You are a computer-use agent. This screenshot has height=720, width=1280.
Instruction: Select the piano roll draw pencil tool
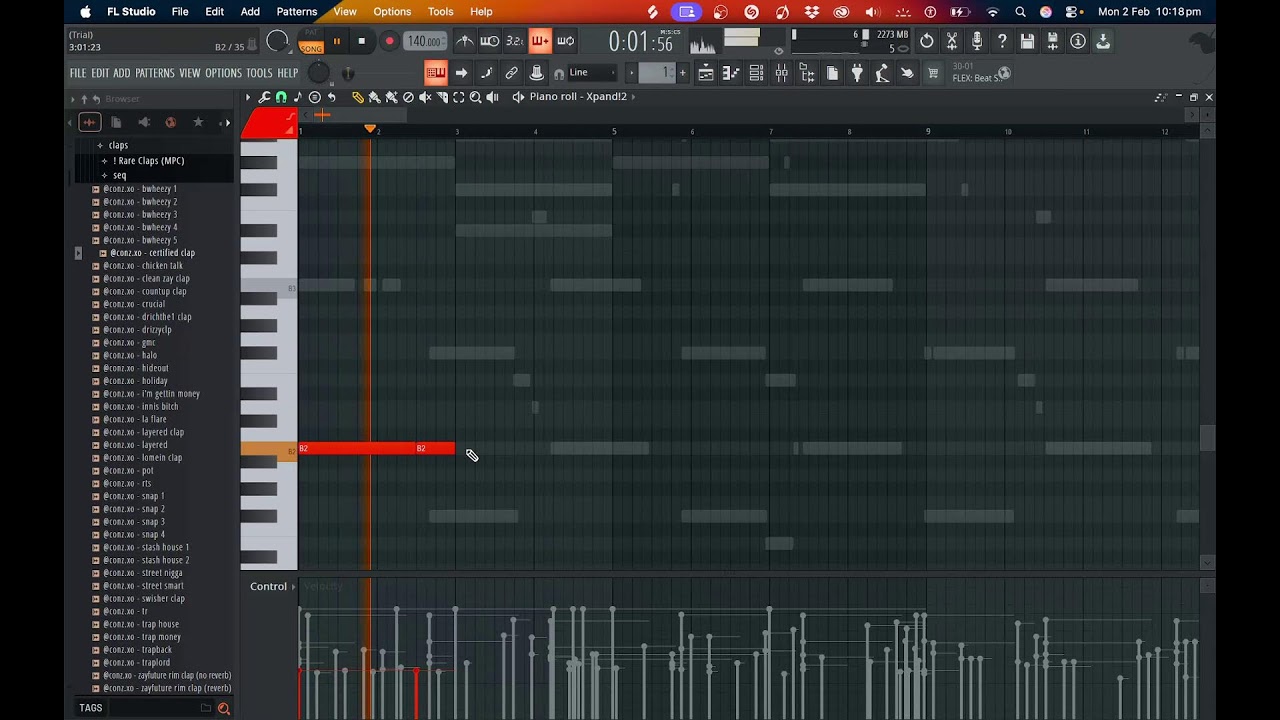[357, 97]
